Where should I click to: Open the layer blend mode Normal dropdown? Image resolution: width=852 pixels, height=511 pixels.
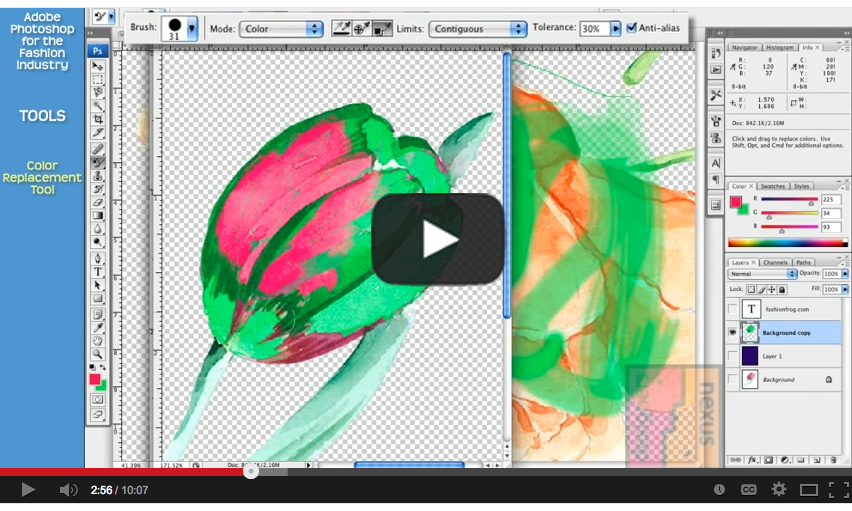click(x=762, y=273)
